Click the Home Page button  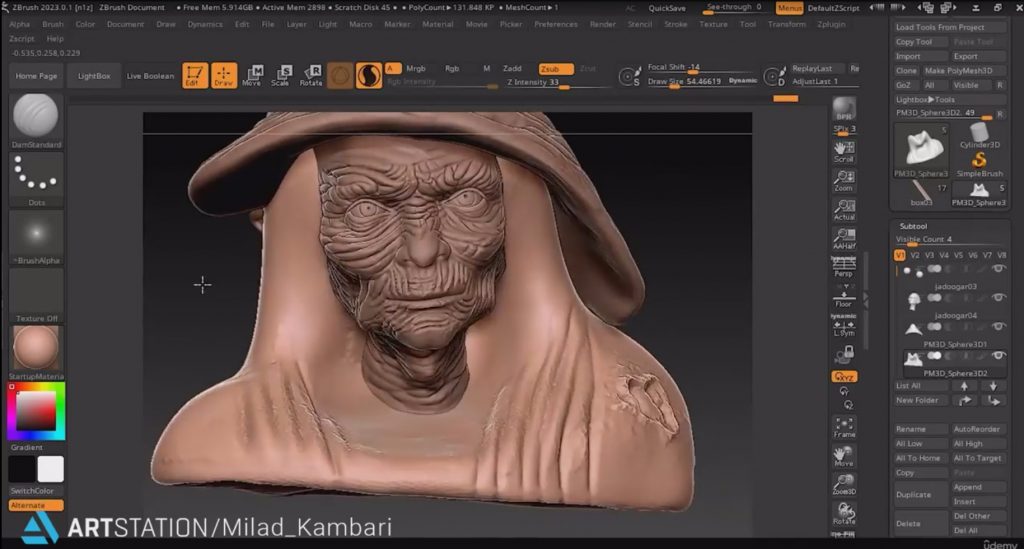[x=36, y=76]
